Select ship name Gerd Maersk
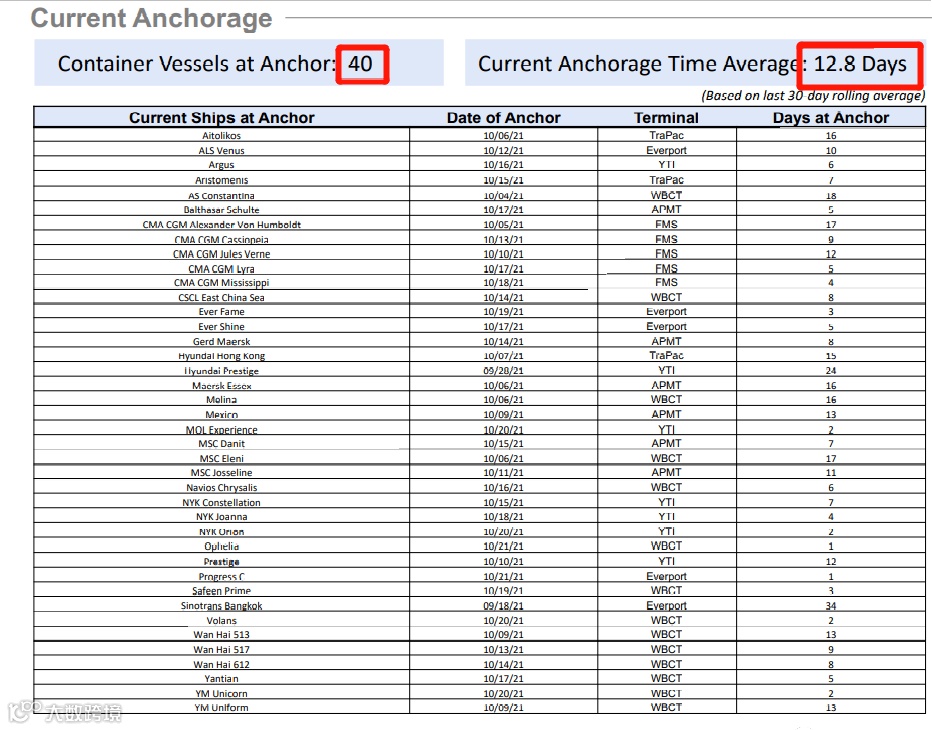The image size is (932, 730). pyautogui.click(x=221, y=341)
